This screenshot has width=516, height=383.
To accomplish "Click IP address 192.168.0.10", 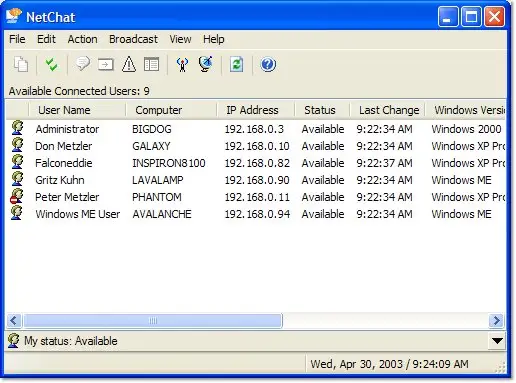I will [x=257, y=146].
